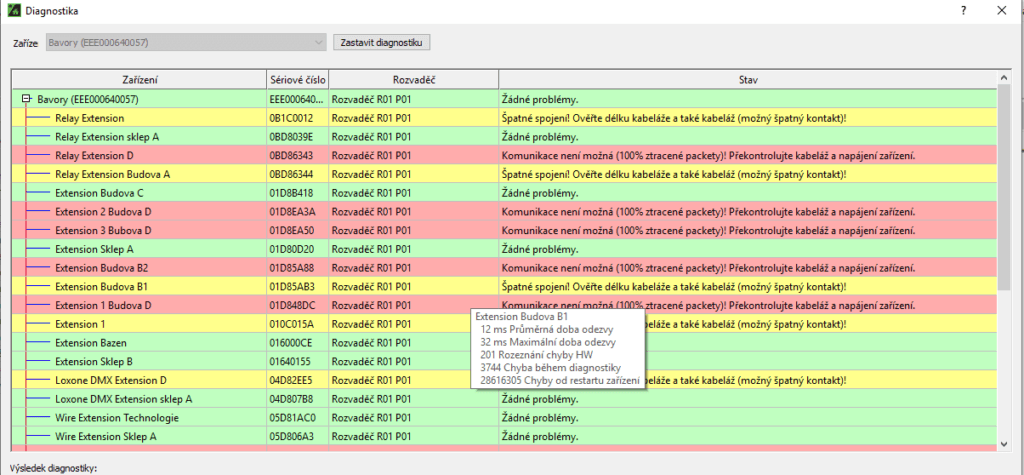
Task: Click the Extension 2 Budova D status message
Action: point(707,212)
